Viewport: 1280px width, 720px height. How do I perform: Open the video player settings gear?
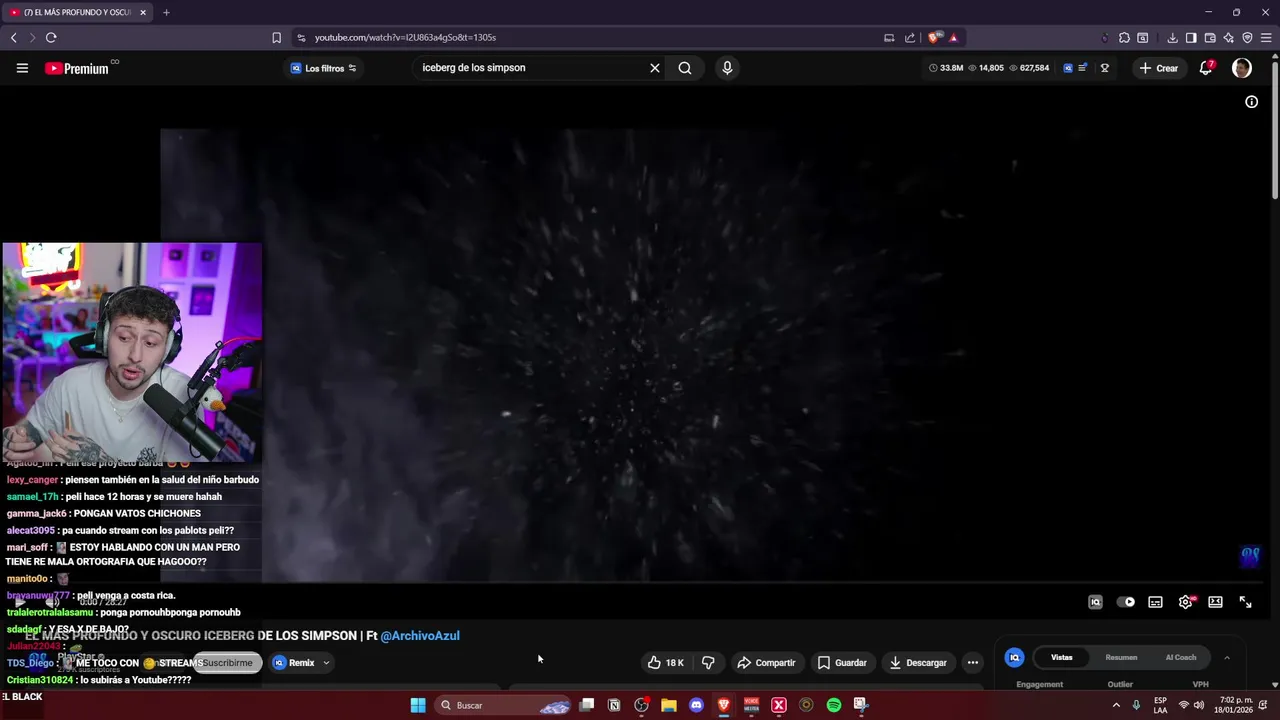tap(1186, 602)
